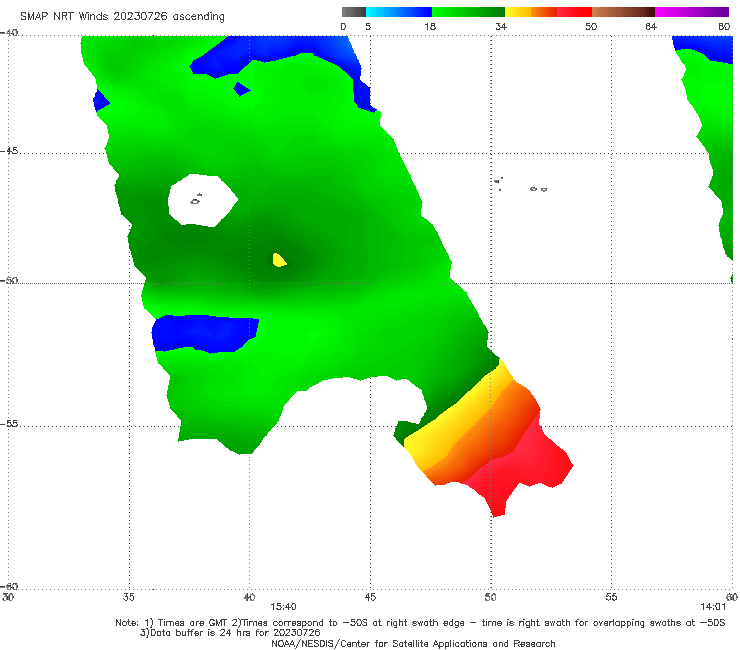Click the longitude axis label '60'
This screenshot has width=740, height=650.
732,597
